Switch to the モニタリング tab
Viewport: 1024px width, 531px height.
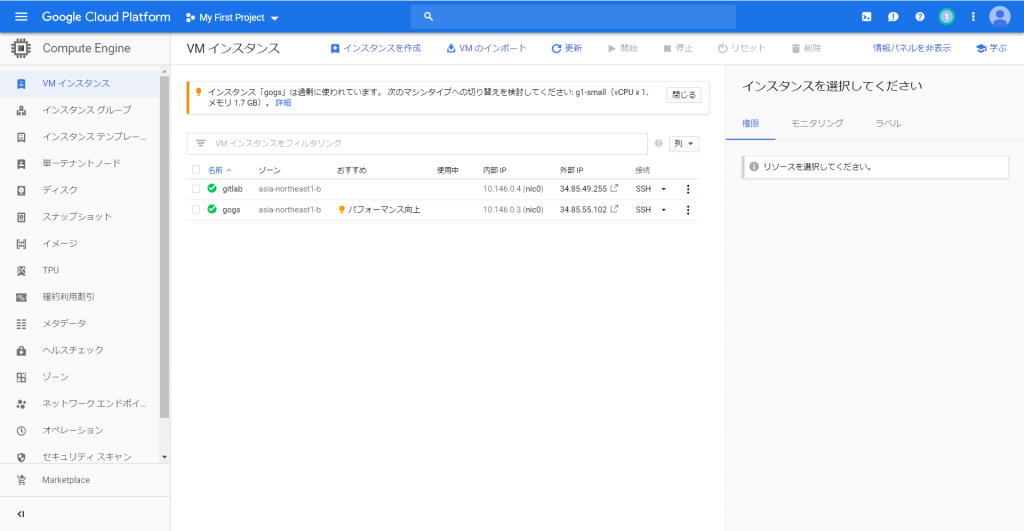(817, 123)
